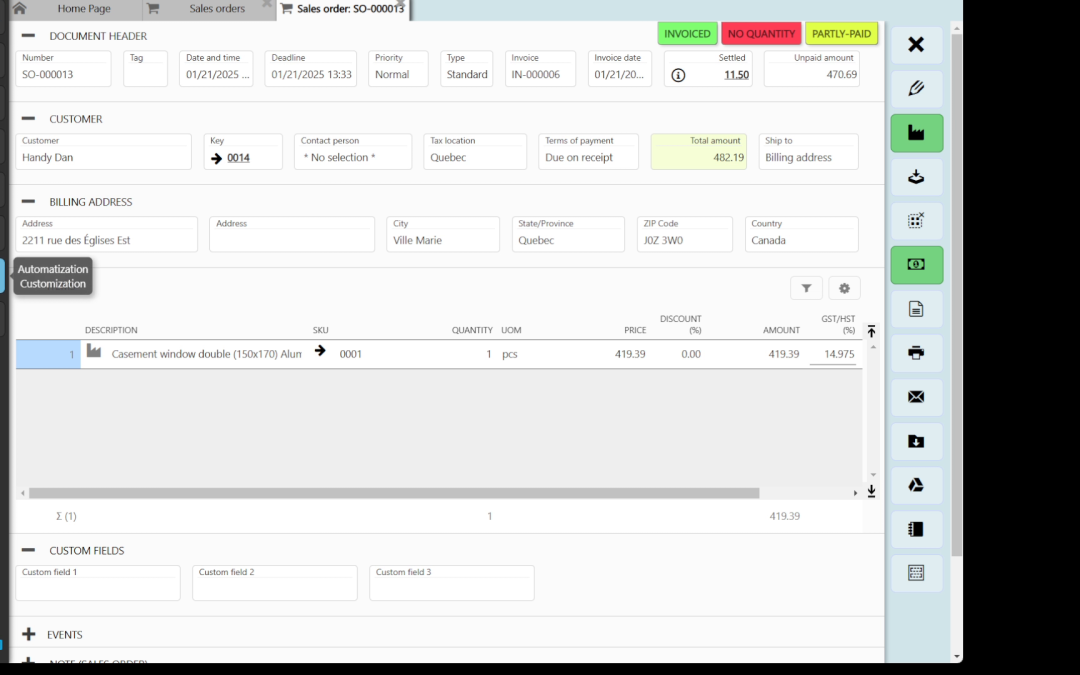Click the bottom grid table icon in sidebar
The width and height of the screenshot is (1080, 675).
[916, 573]
